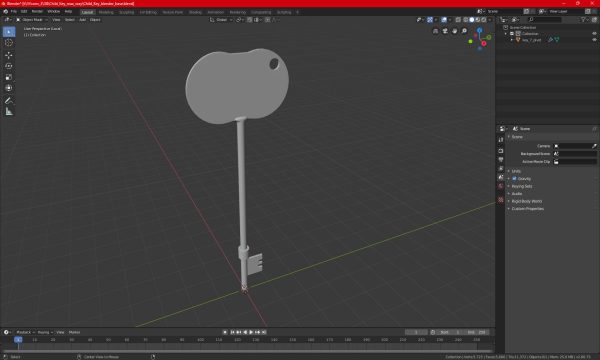Pick the Rotate tool
The height and width of the screenshot is (360, 600).
pyautogui.click(x=9, y=67)
